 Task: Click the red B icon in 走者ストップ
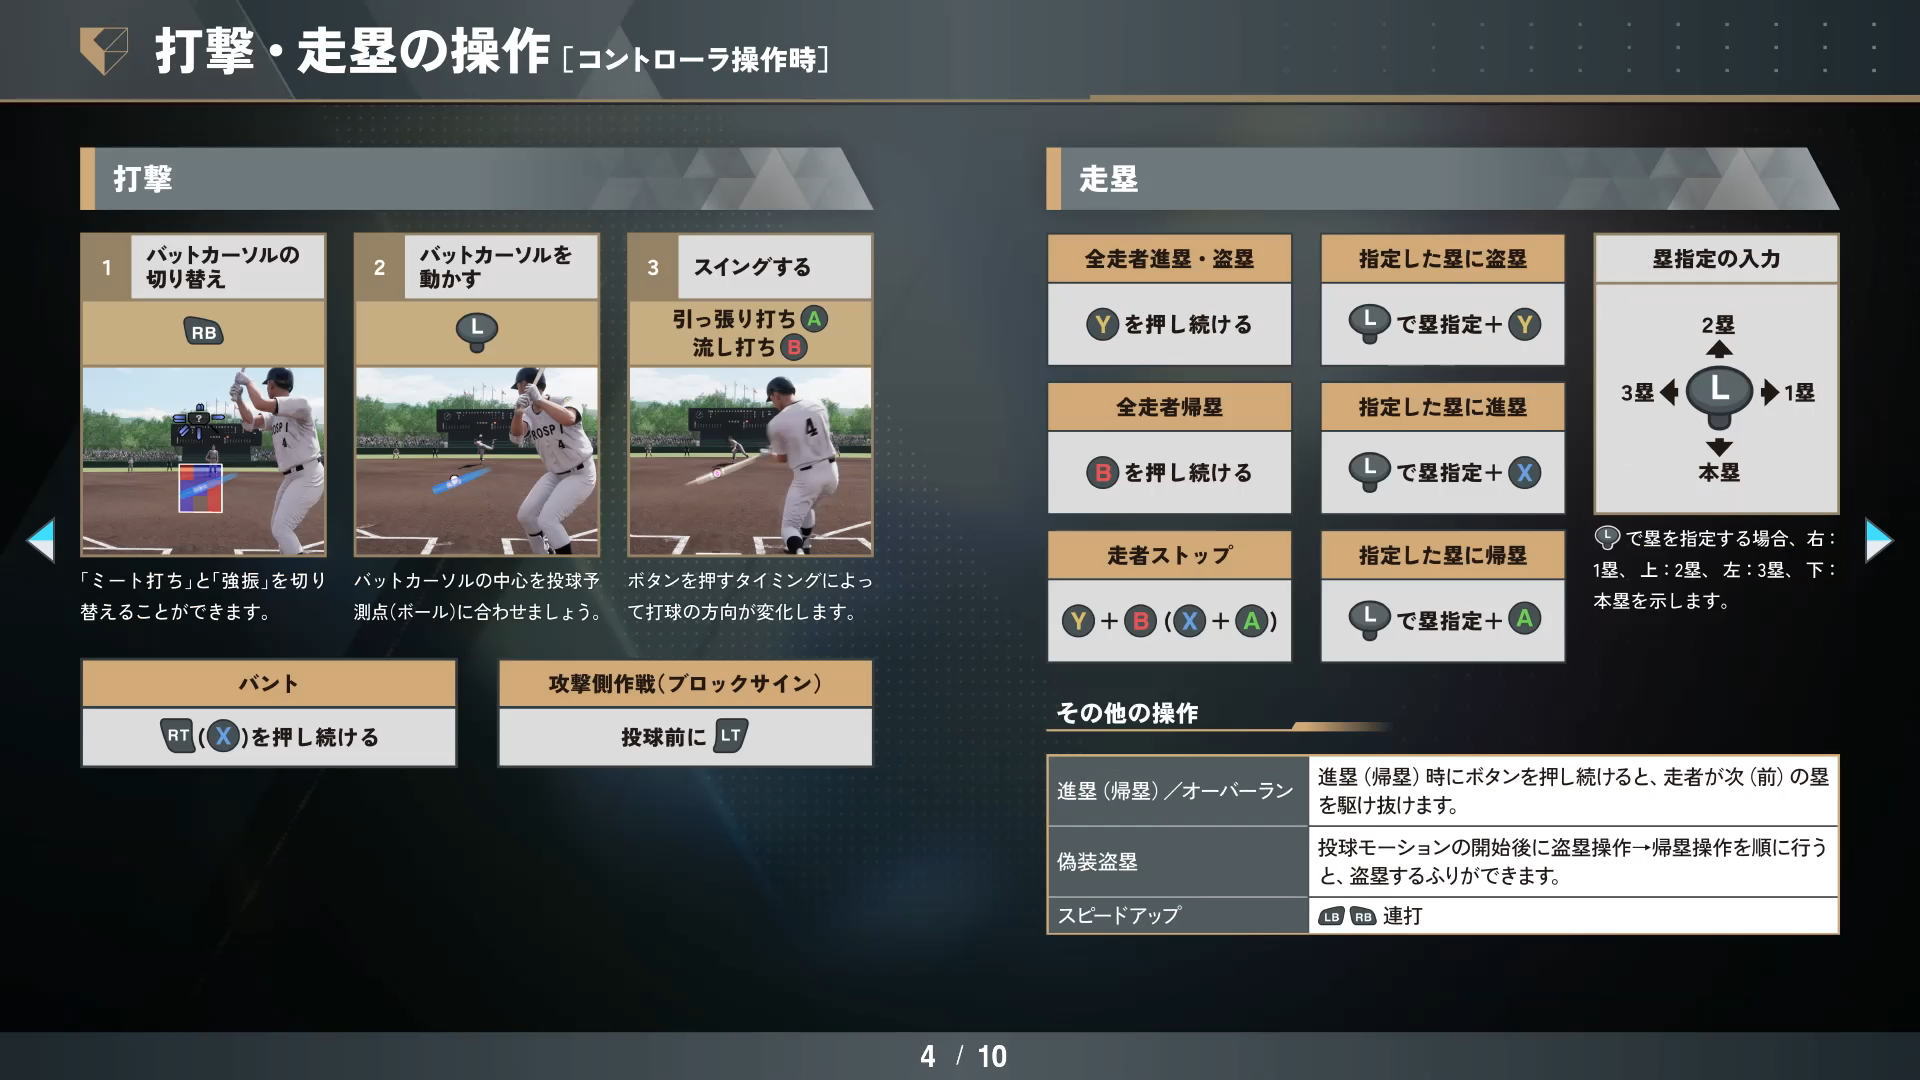pyautogui.click(x=1140, y=621)
